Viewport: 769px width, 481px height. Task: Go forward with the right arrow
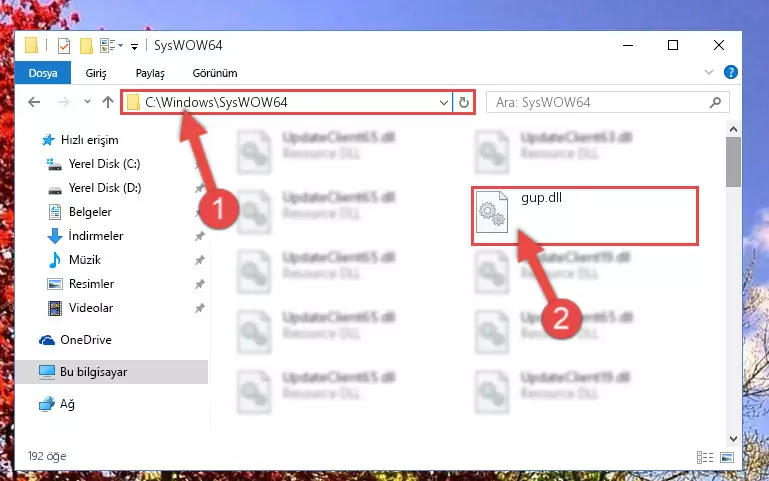tap(64, 102)
